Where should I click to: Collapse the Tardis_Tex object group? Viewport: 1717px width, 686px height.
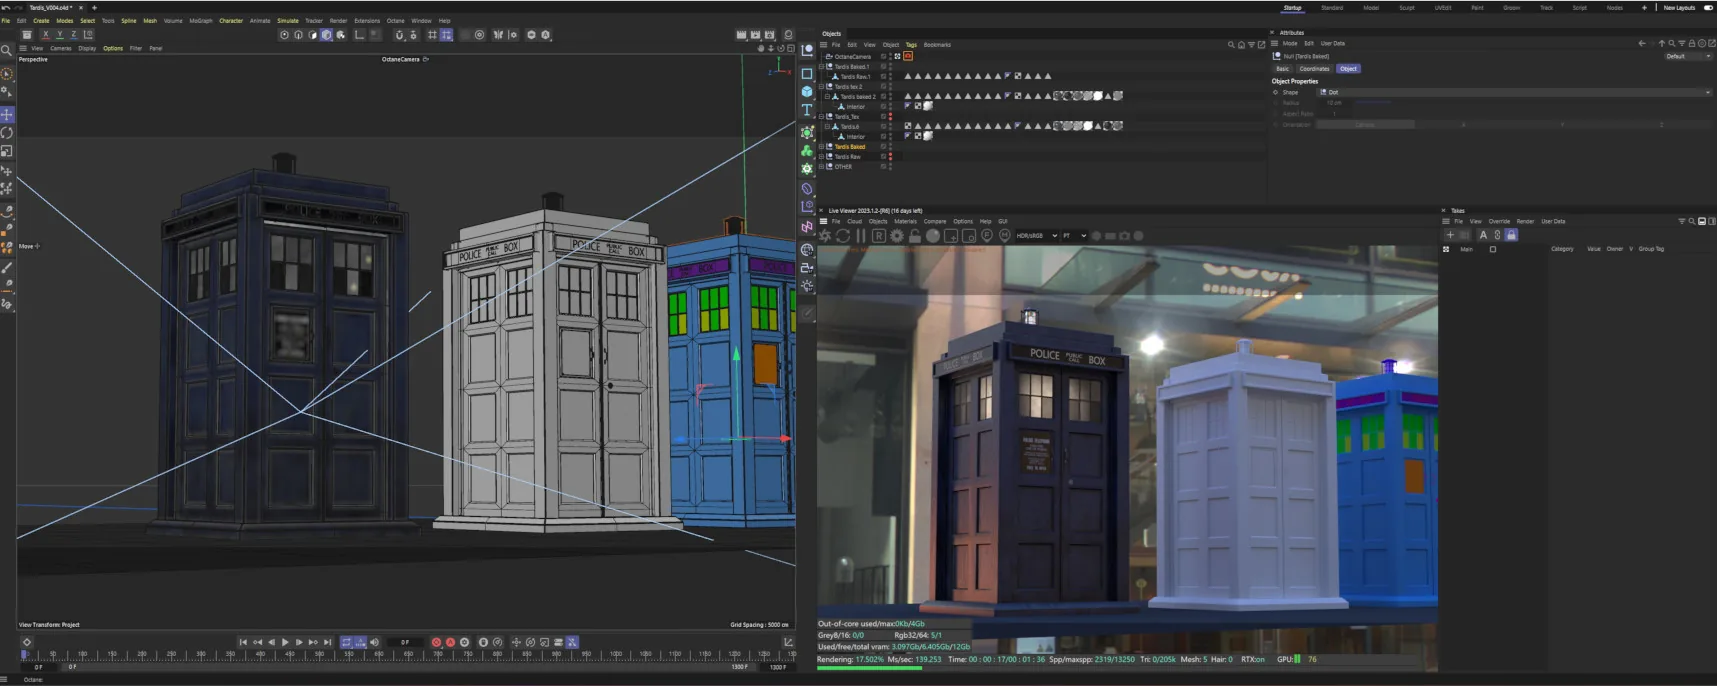pos(822,117)
